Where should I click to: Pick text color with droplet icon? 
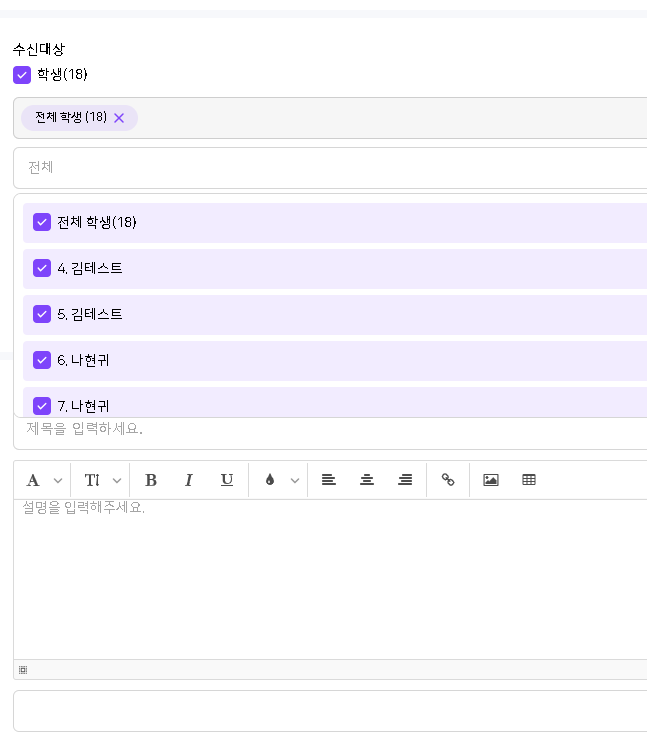[x=269, y=480]
